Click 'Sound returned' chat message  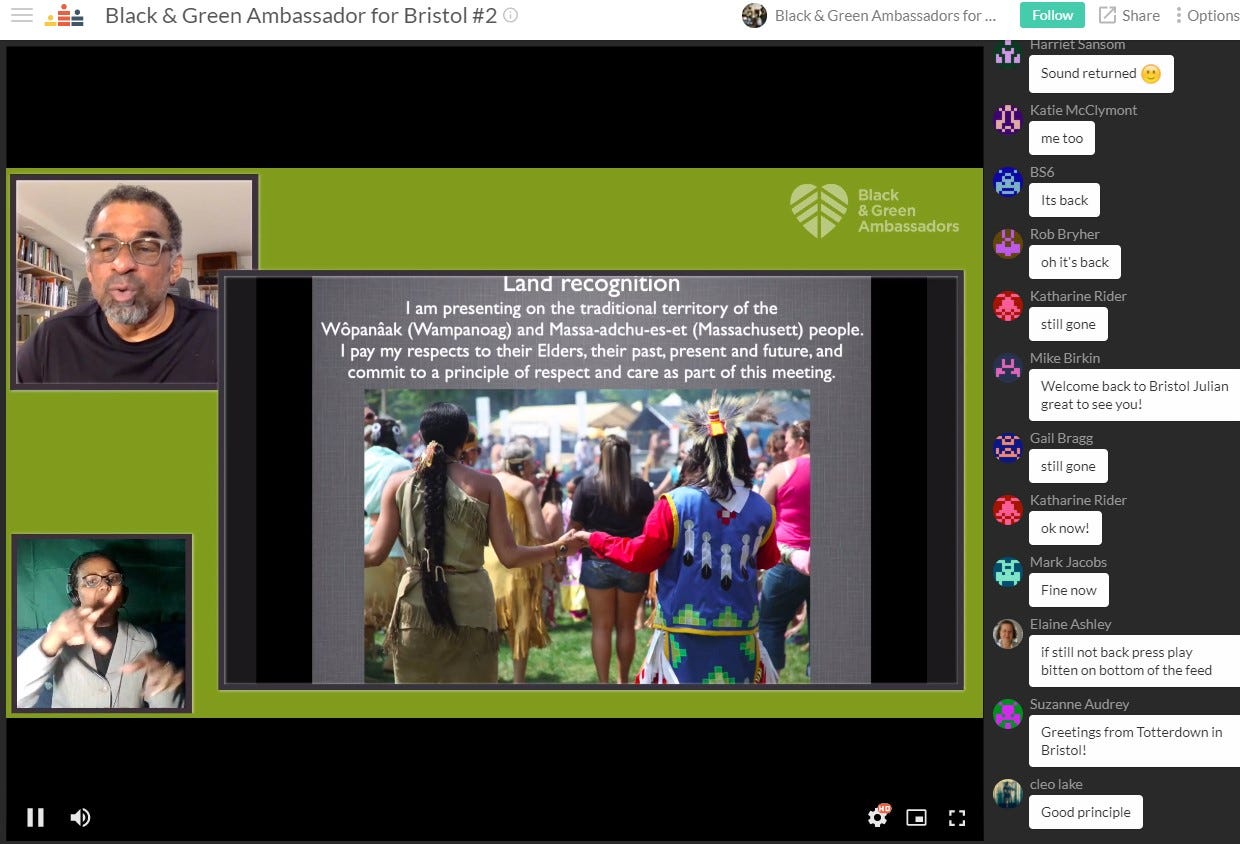(x=1101, y=74)
